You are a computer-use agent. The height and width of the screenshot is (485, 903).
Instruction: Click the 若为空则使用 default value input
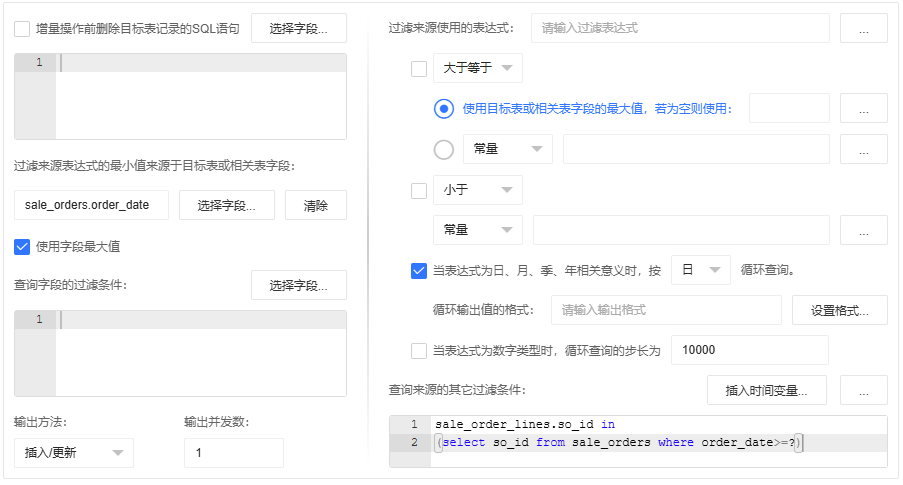click(x=789, y=108)
